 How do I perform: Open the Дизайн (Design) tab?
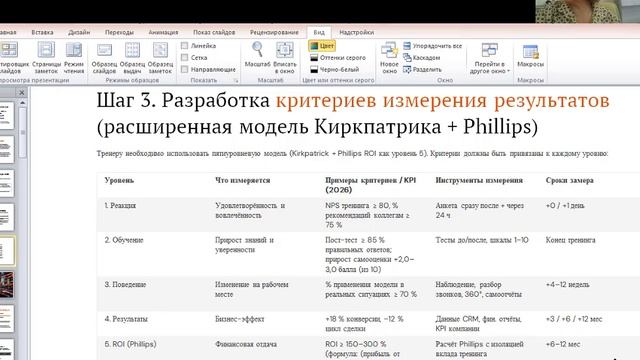[79, 32]
